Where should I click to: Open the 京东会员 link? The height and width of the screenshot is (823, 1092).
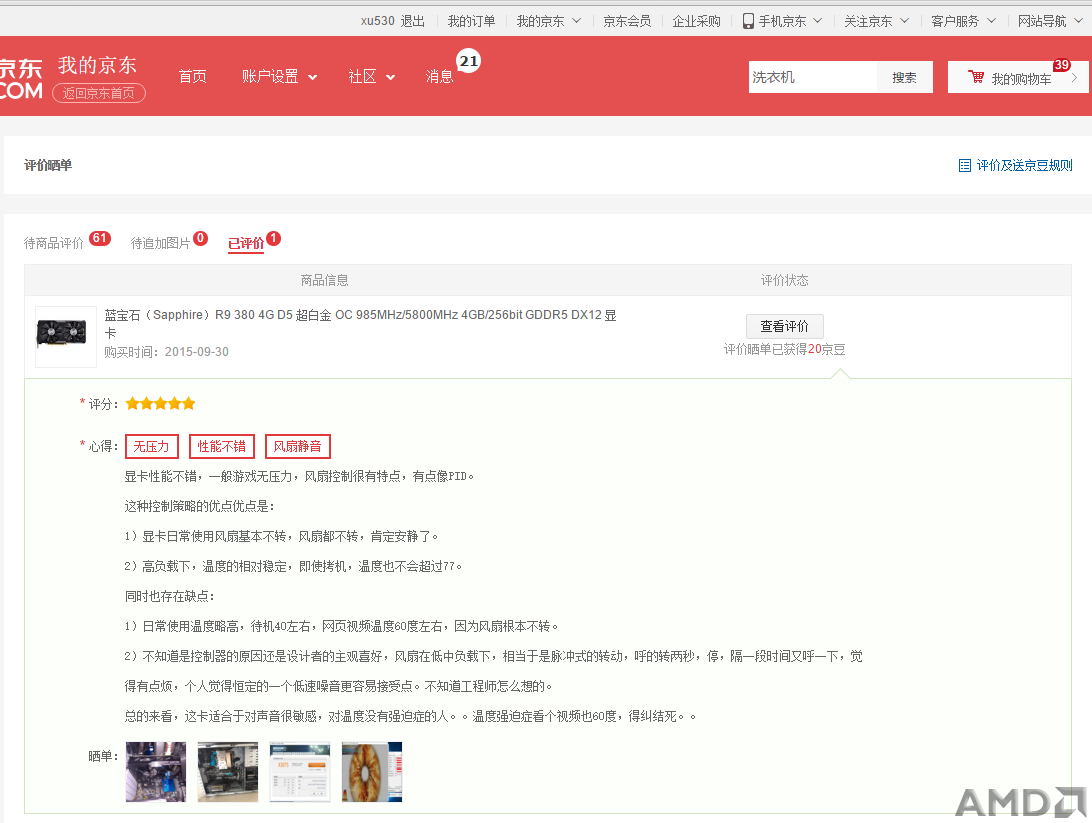pyautogui.click(x=627, y=21)
